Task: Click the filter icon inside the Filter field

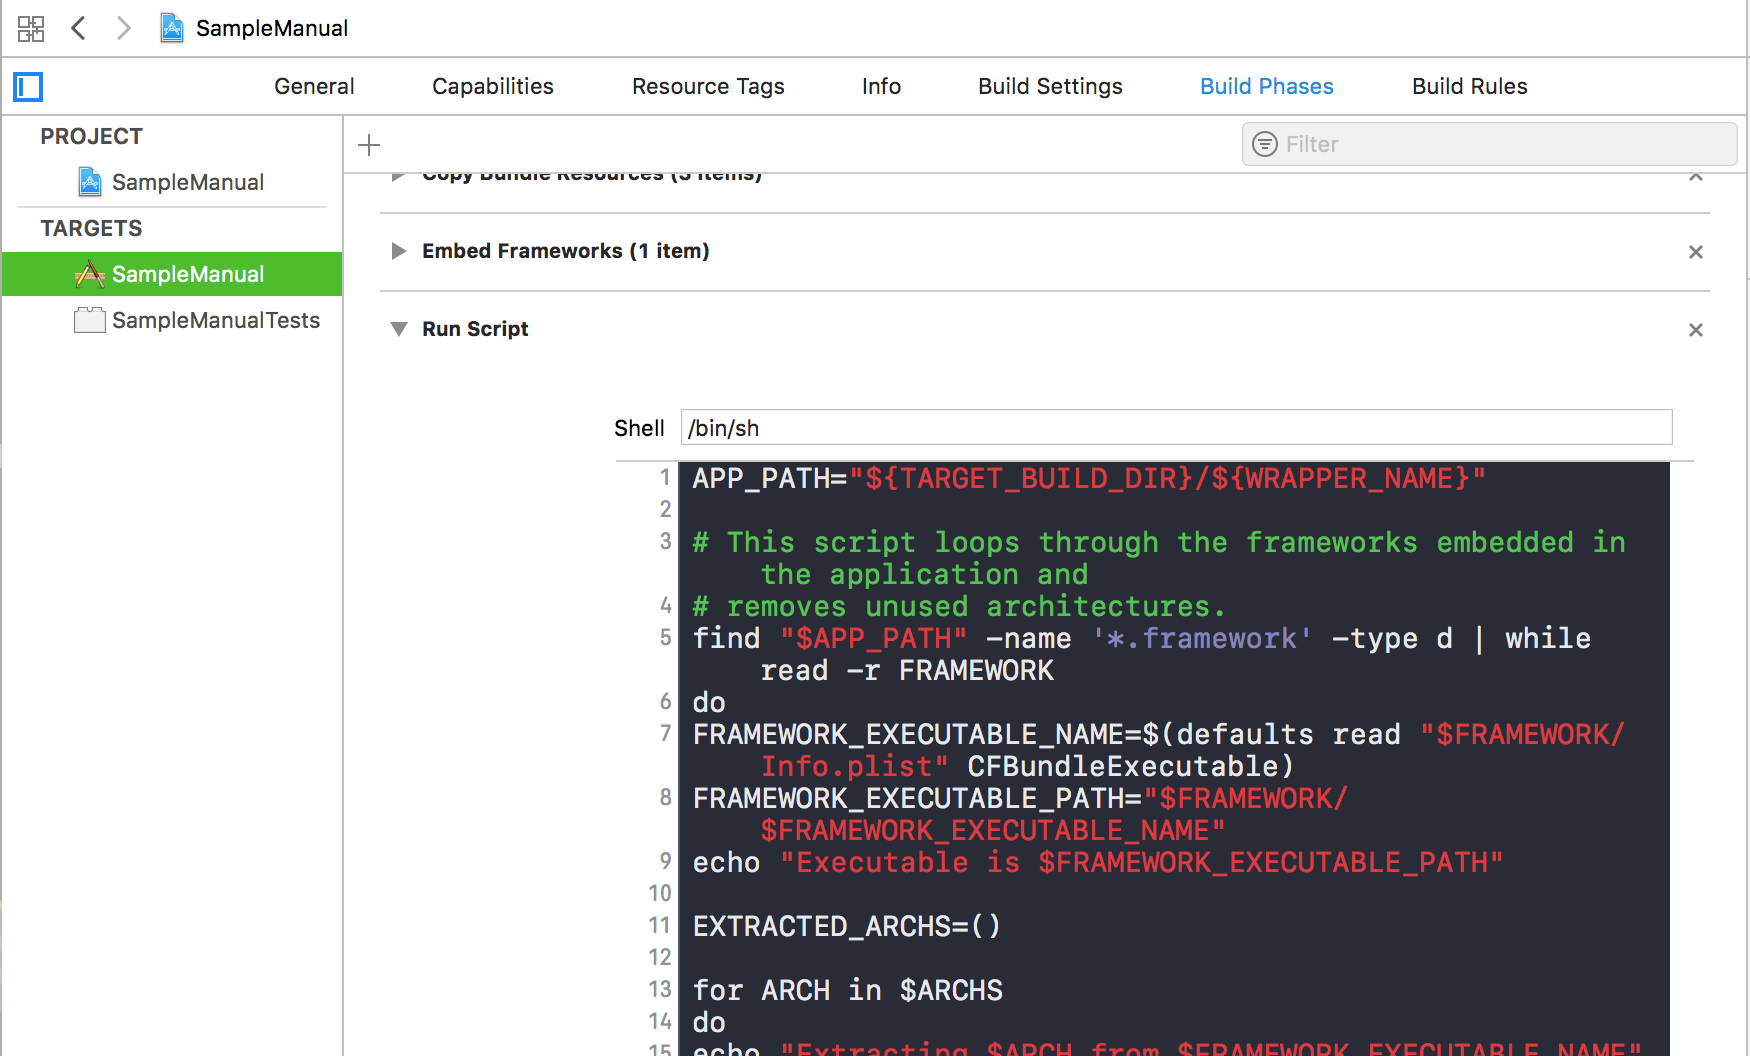Action: [1264, 144]
